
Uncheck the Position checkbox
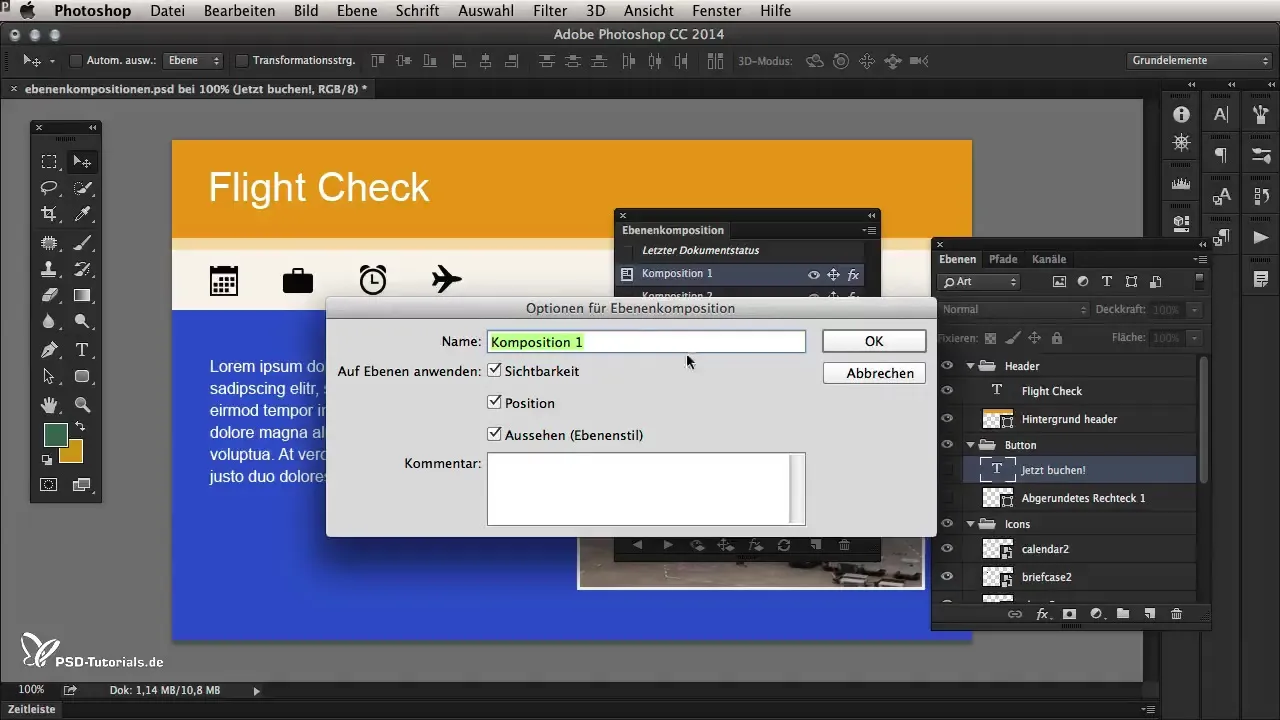(x=494, y=403)
